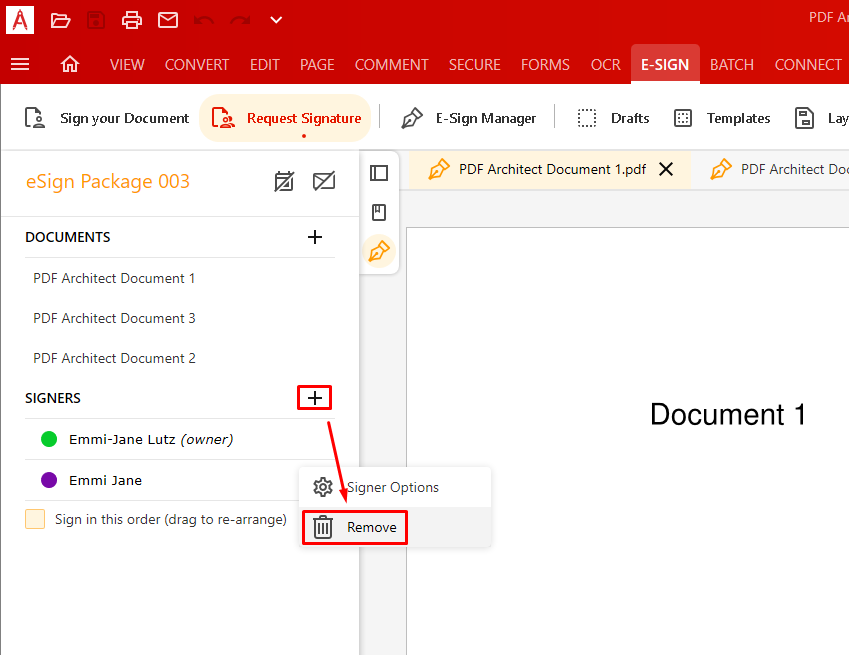Choose Signer Options from context menu
The height and width of the screenshot is (655, 849).
pyautogui.click(x=395, y=487)
